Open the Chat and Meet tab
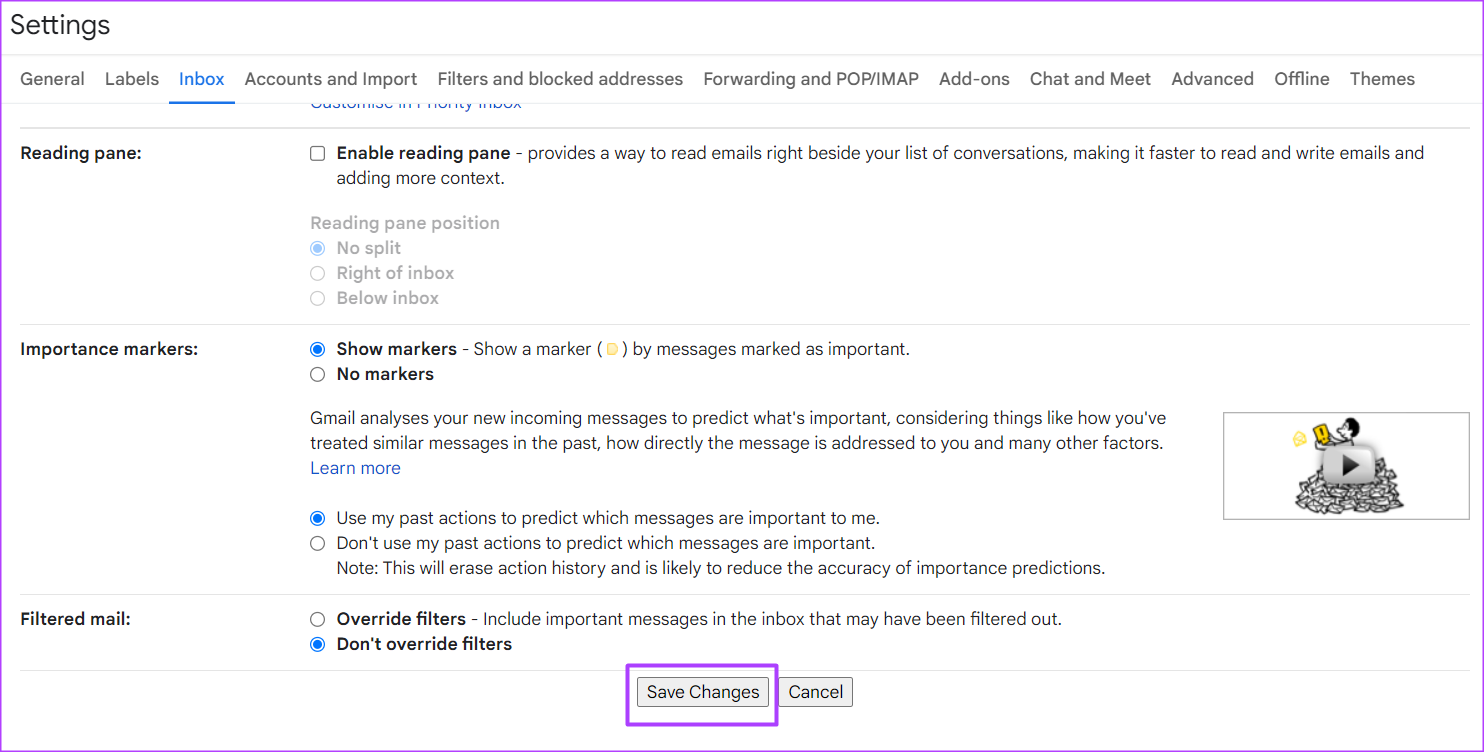1484x752 pixels. point(1090,79)
